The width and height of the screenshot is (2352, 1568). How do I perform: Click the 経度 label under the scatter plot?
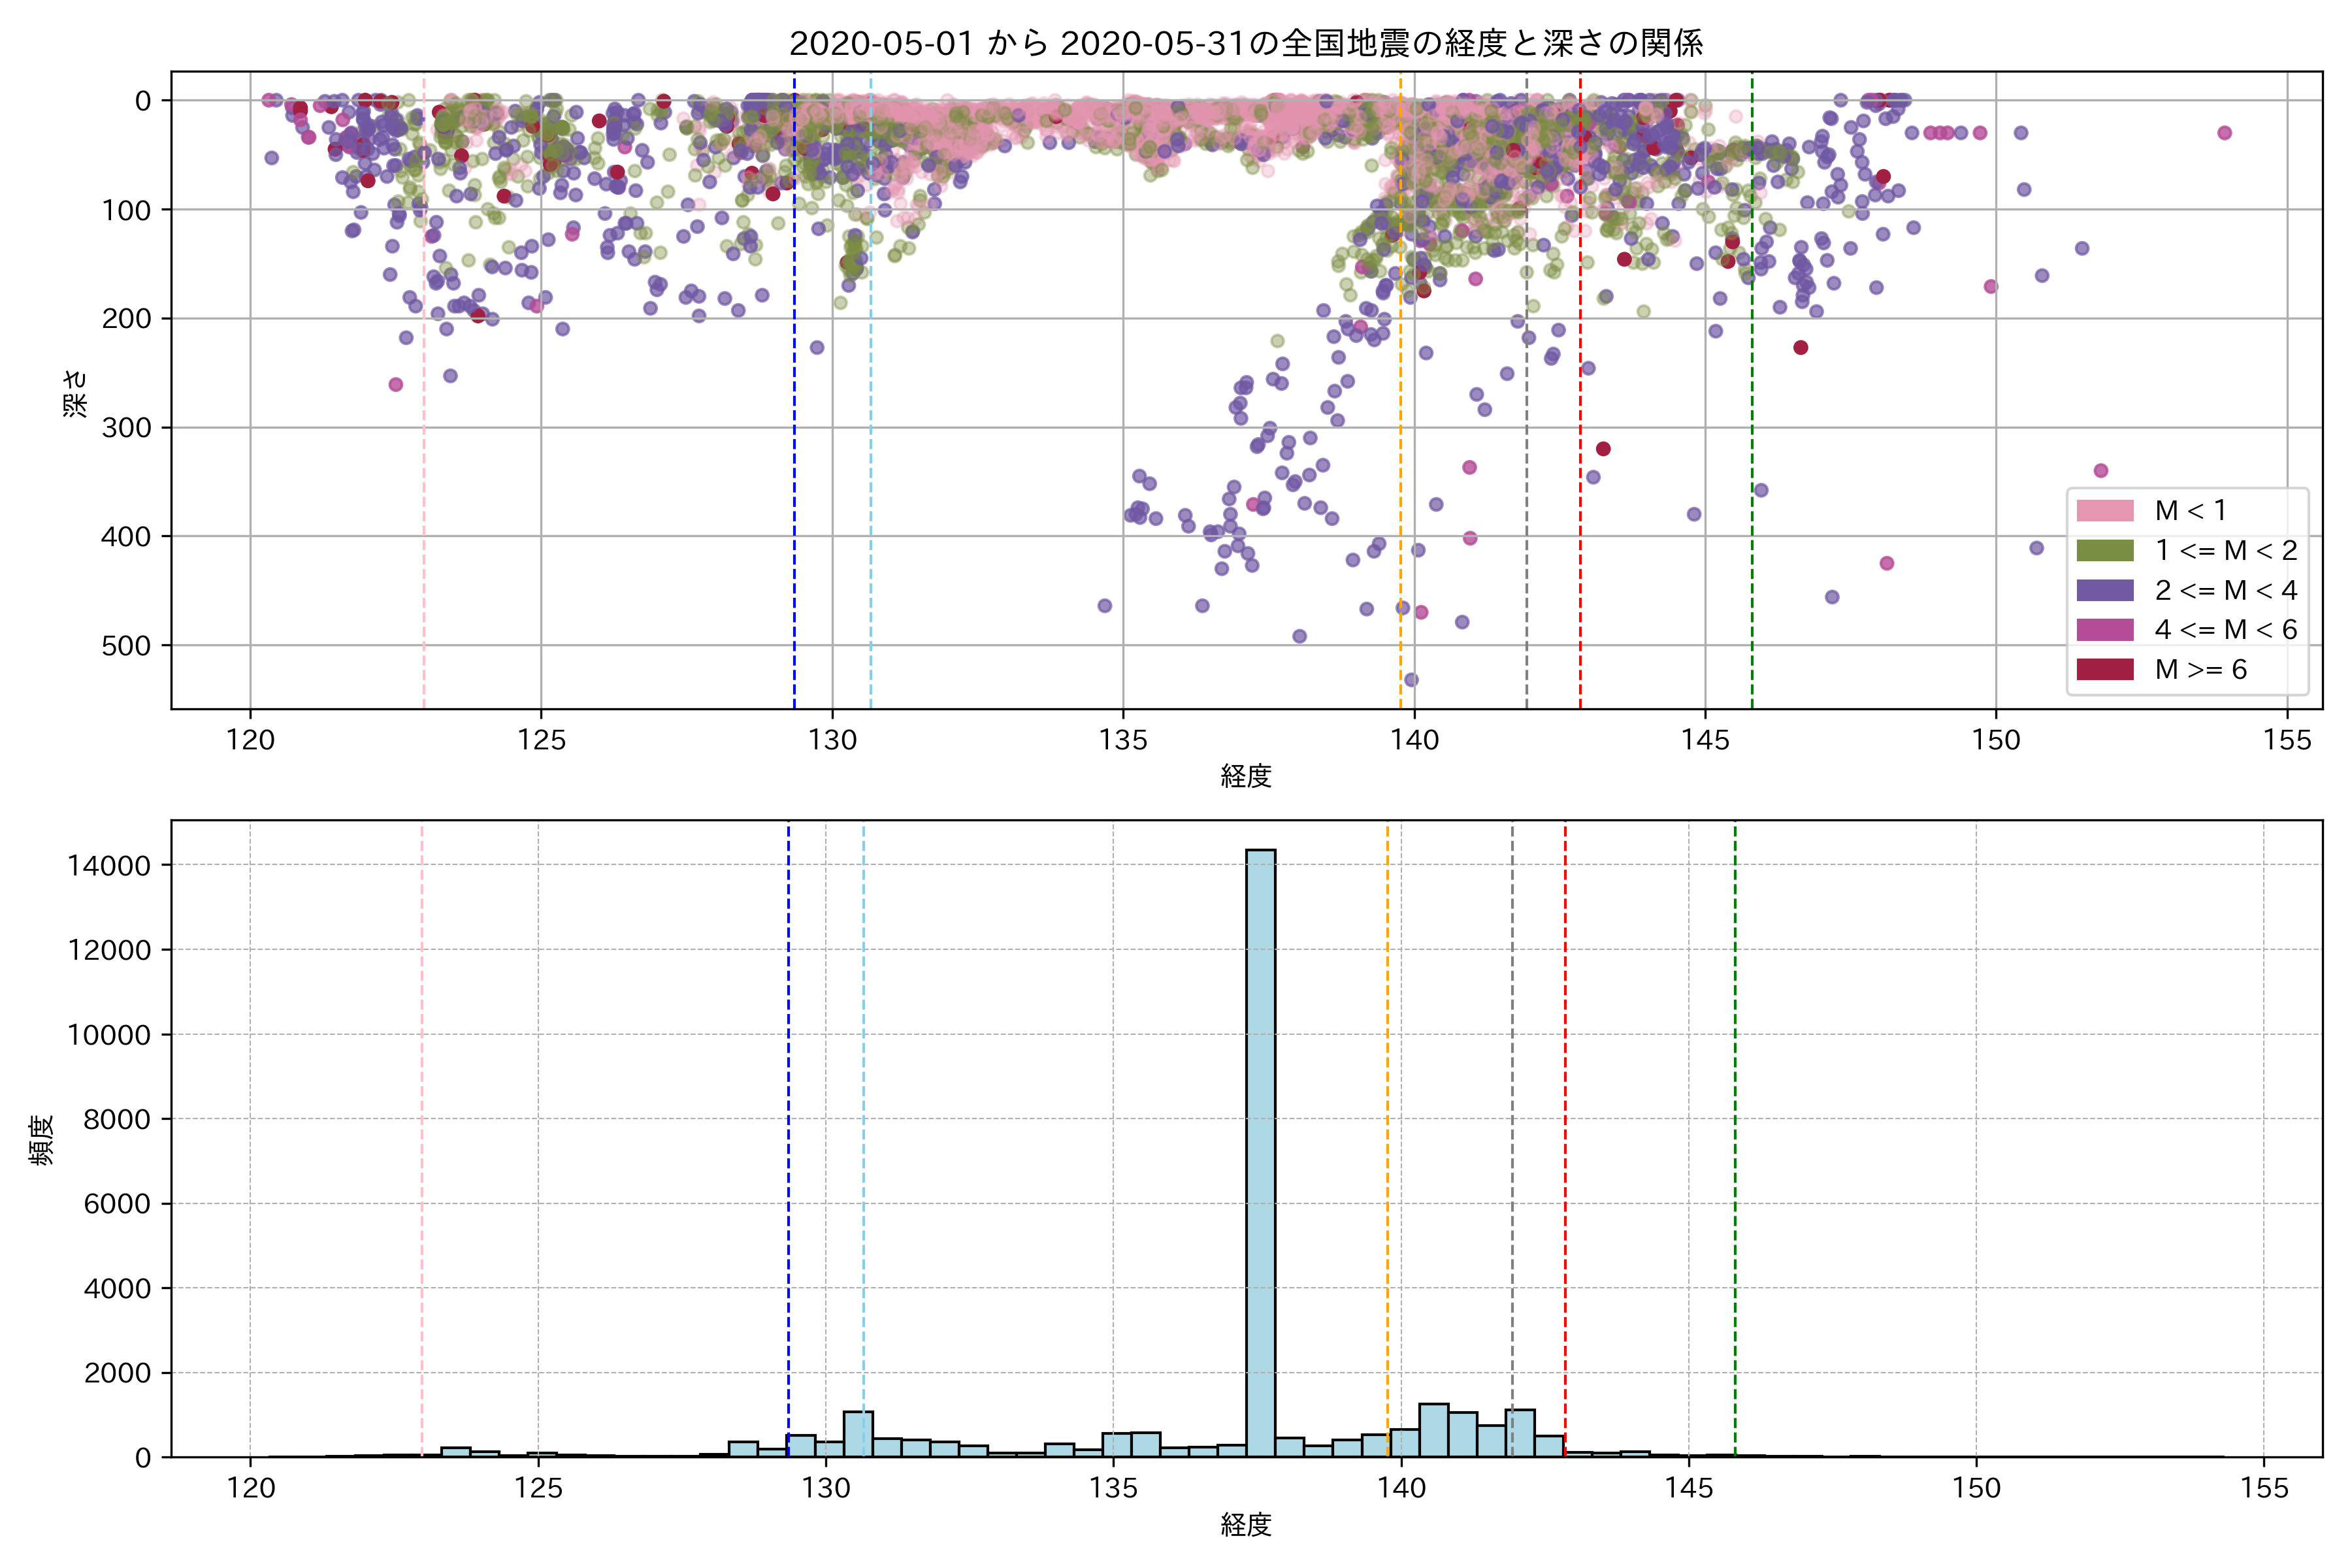coord(1245,776)
